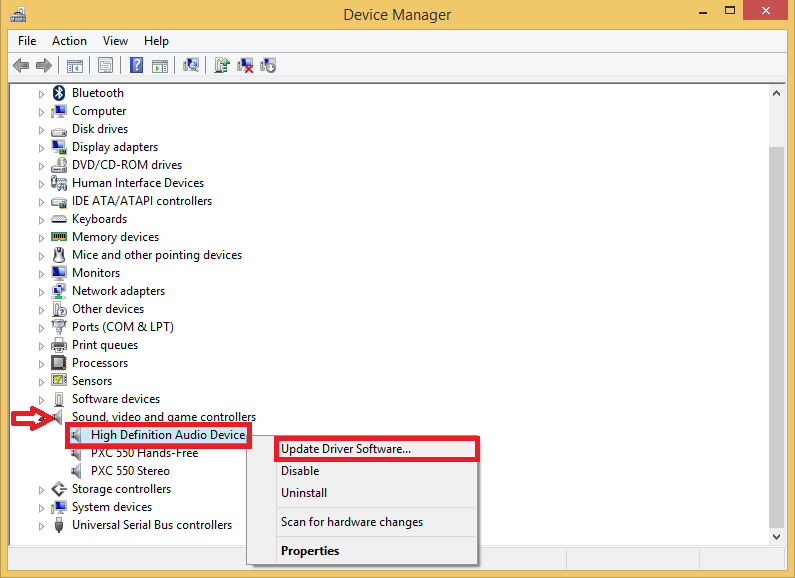Click the Update Driver Software toolbar icon

tap(222, 65)
